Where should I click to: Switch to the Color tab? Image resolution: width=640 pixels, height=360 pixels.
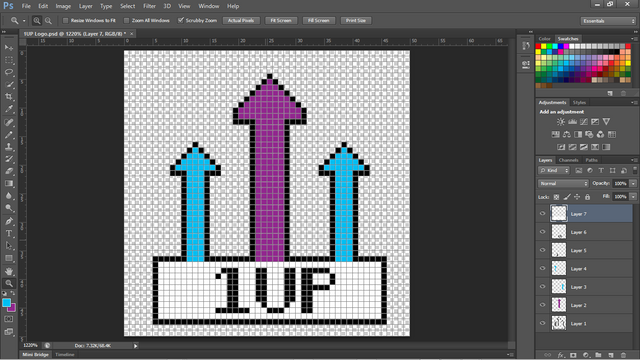pyautogui.click(x=544, y=39)
